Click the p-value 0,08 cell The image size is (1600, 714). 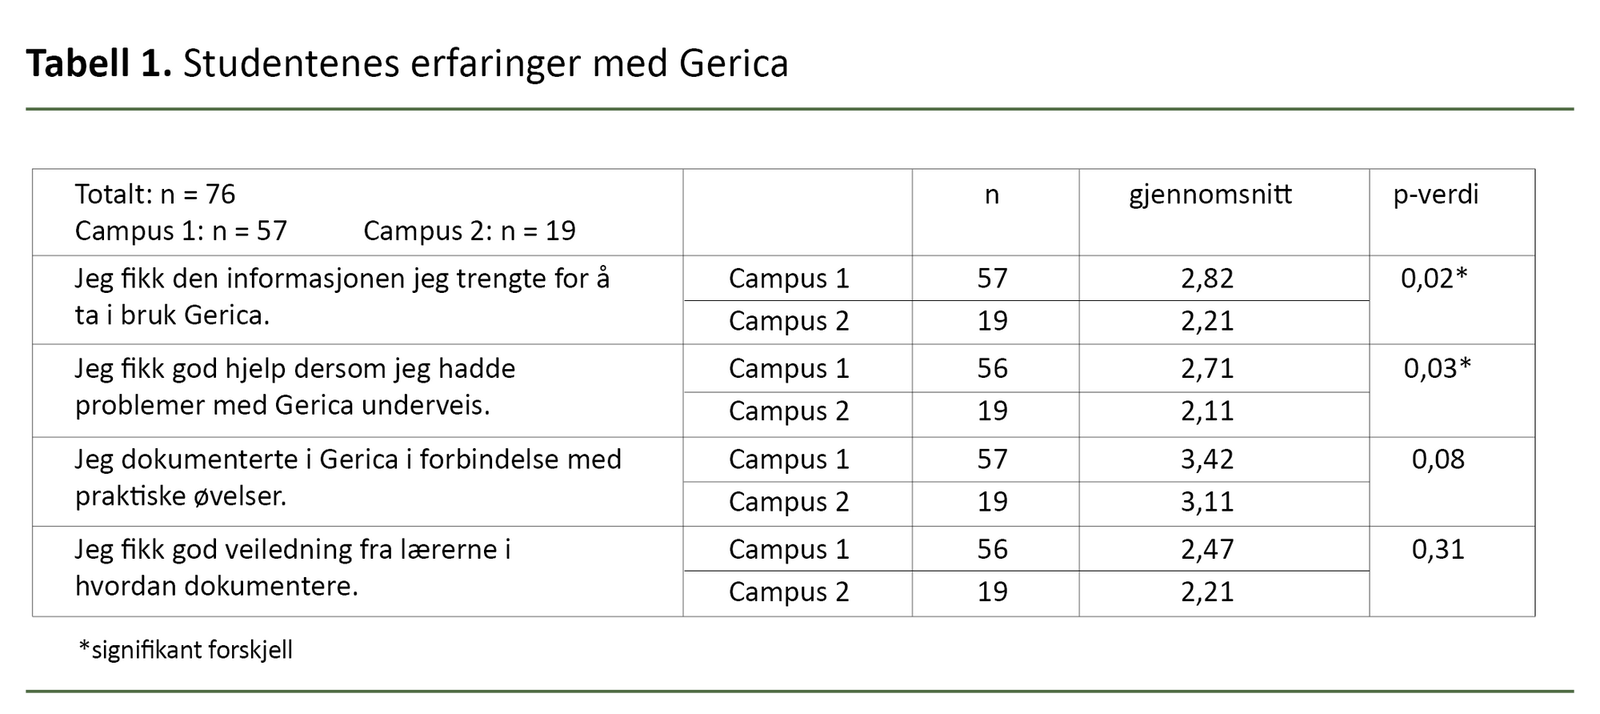(x=1437, y=459)
